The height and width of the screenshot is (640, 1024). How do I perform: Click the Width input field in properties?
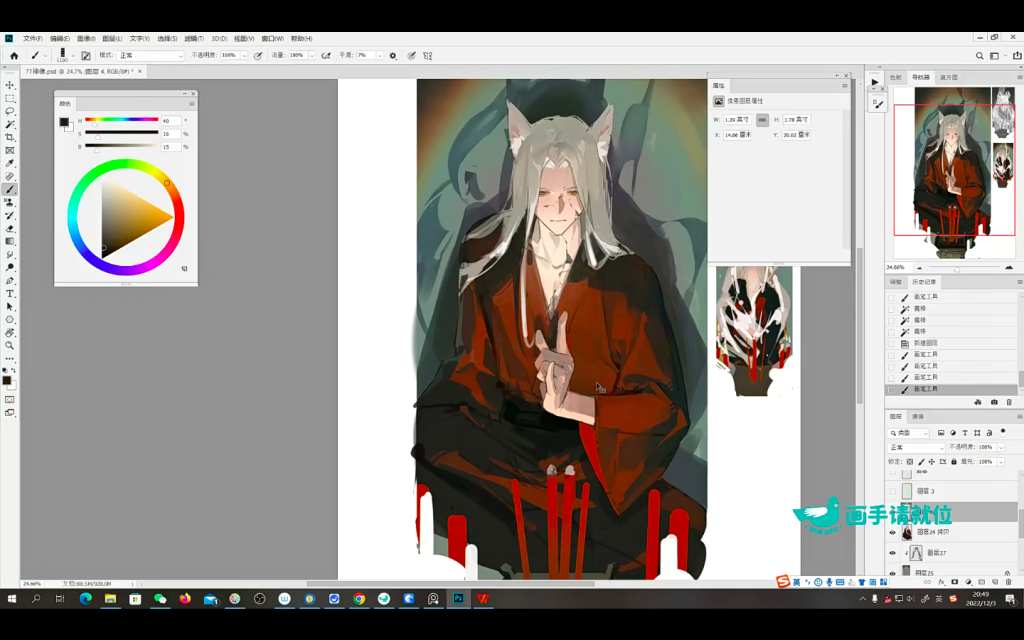(x=737, y=120)
